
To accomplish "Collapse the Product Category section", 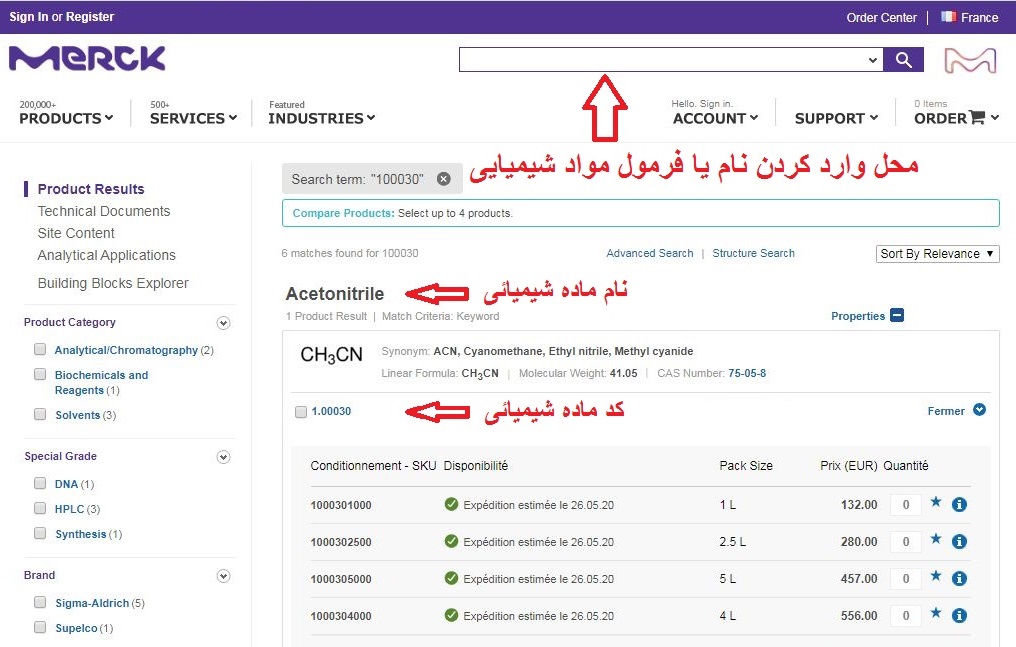I will click(224, 323).
